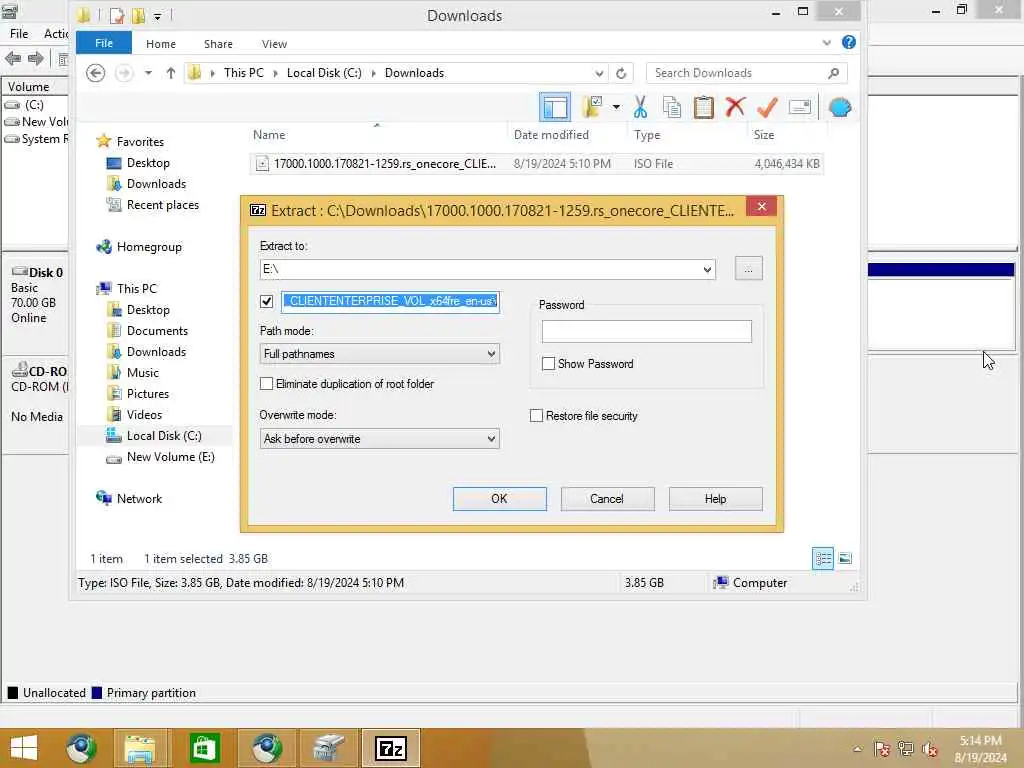Image resolution: width=1024 pixels, height=768 pixels.
Task: Select the ISO file in Downloads list
Action: [536, 164]
